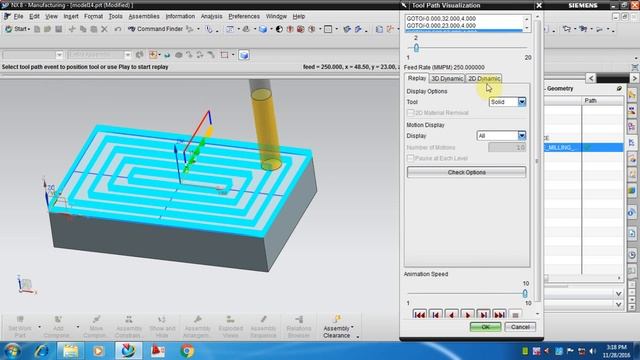The width and height of the screenshot is (640, 360).
Task: Click the shaded cube rendering style icon
Action: point(263,29)
